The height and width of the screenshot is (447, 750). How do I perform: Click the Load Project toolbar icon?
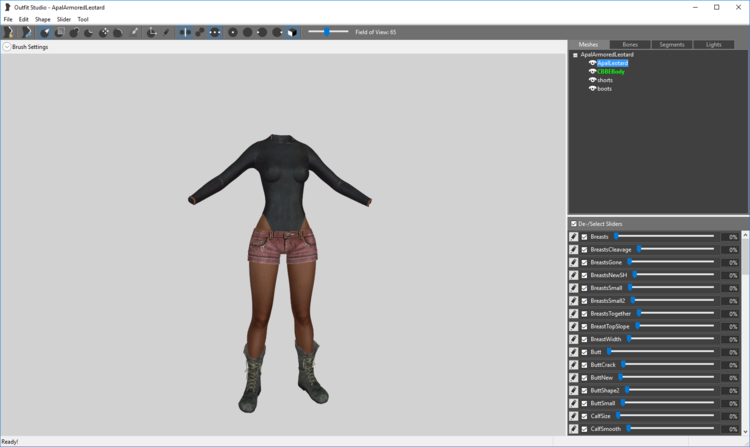[x=26, y=32]
